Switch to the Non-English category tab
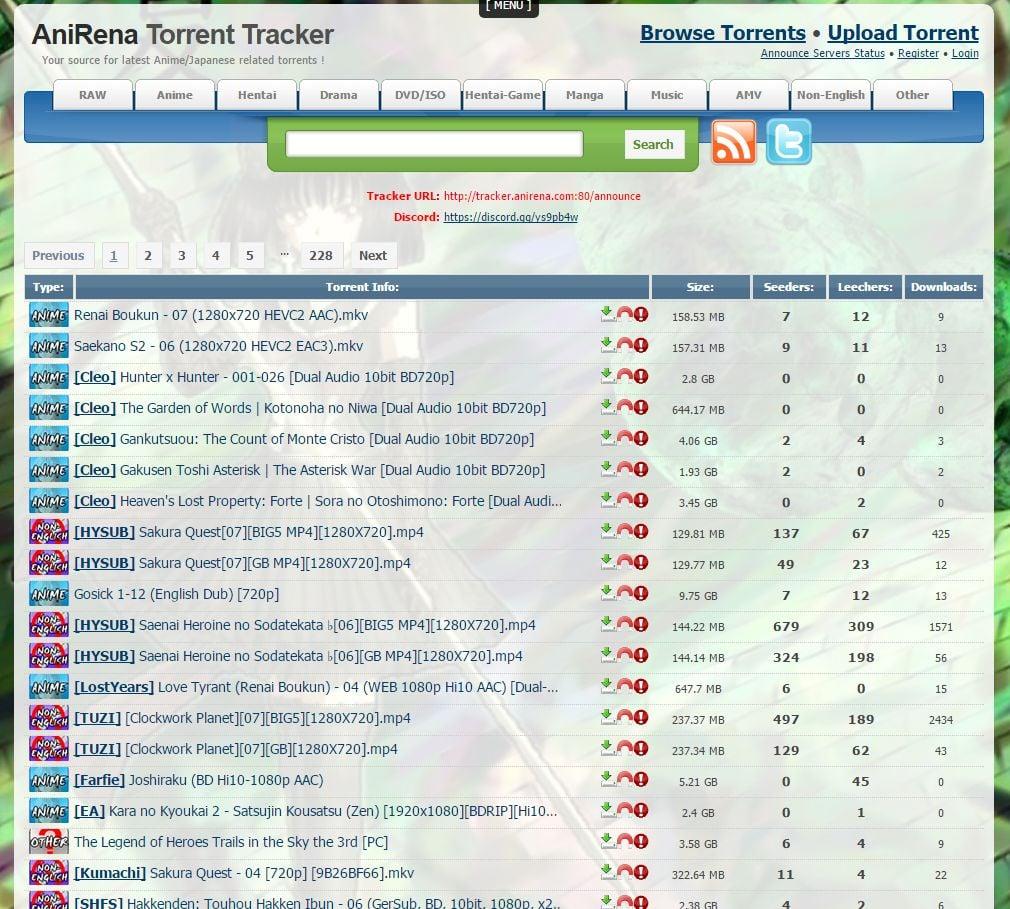Screen dimensions: 1010x909 pos(830,95)
